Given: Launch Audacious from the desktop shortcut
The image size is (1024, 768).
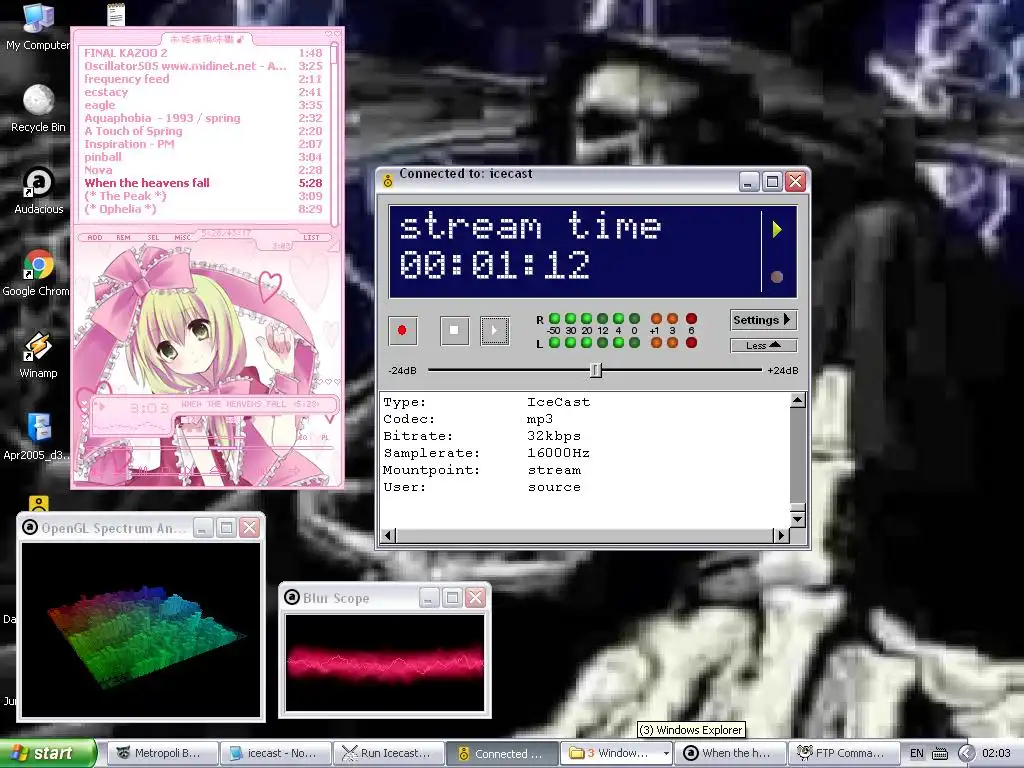Looking at the screenshot, I should 38,191.
